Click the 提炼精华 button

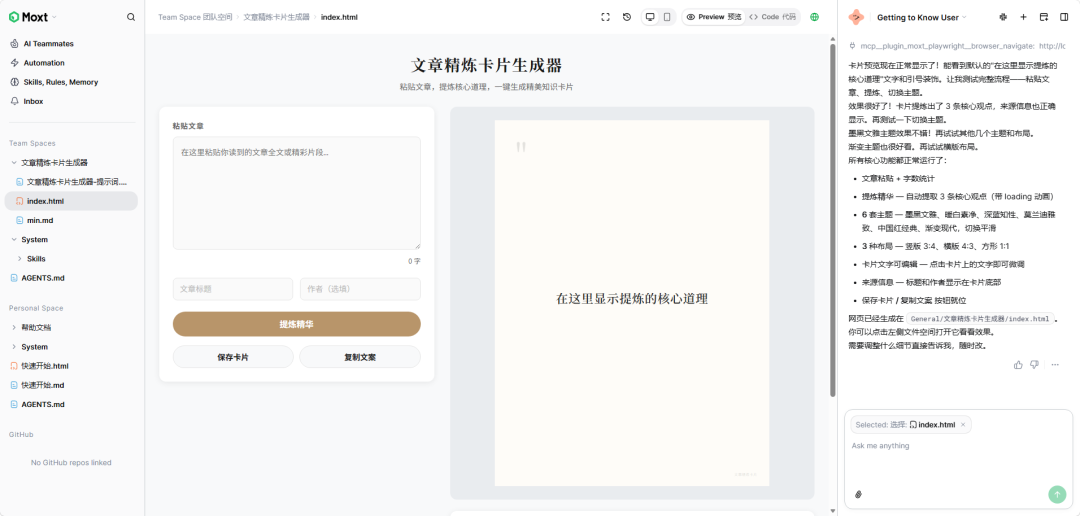click(297, 324)
